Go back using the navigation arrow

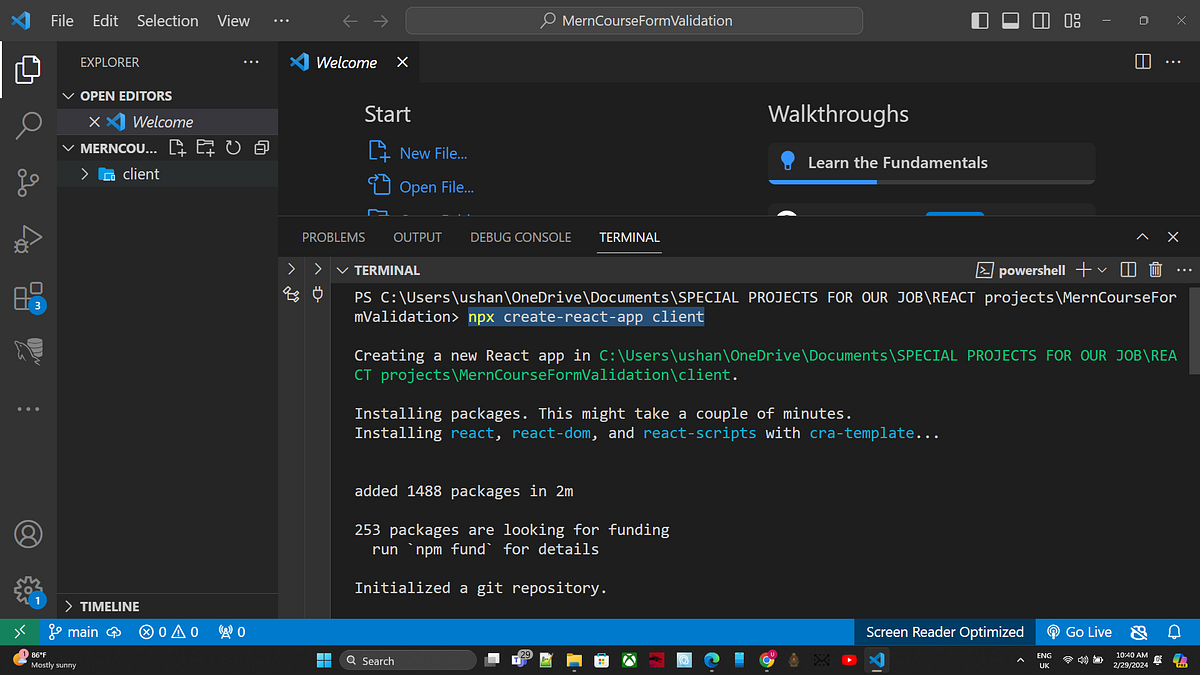[349, 20]
